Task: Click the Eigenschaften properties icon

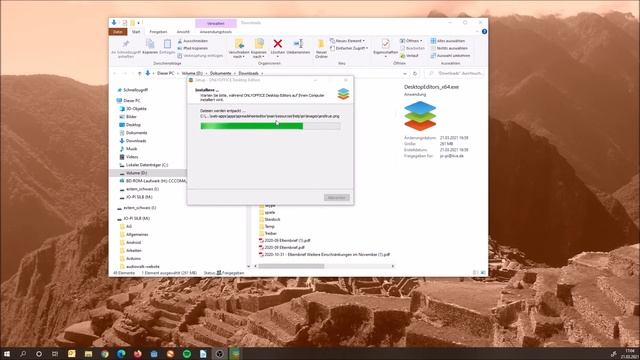Action: pos(385,44)
